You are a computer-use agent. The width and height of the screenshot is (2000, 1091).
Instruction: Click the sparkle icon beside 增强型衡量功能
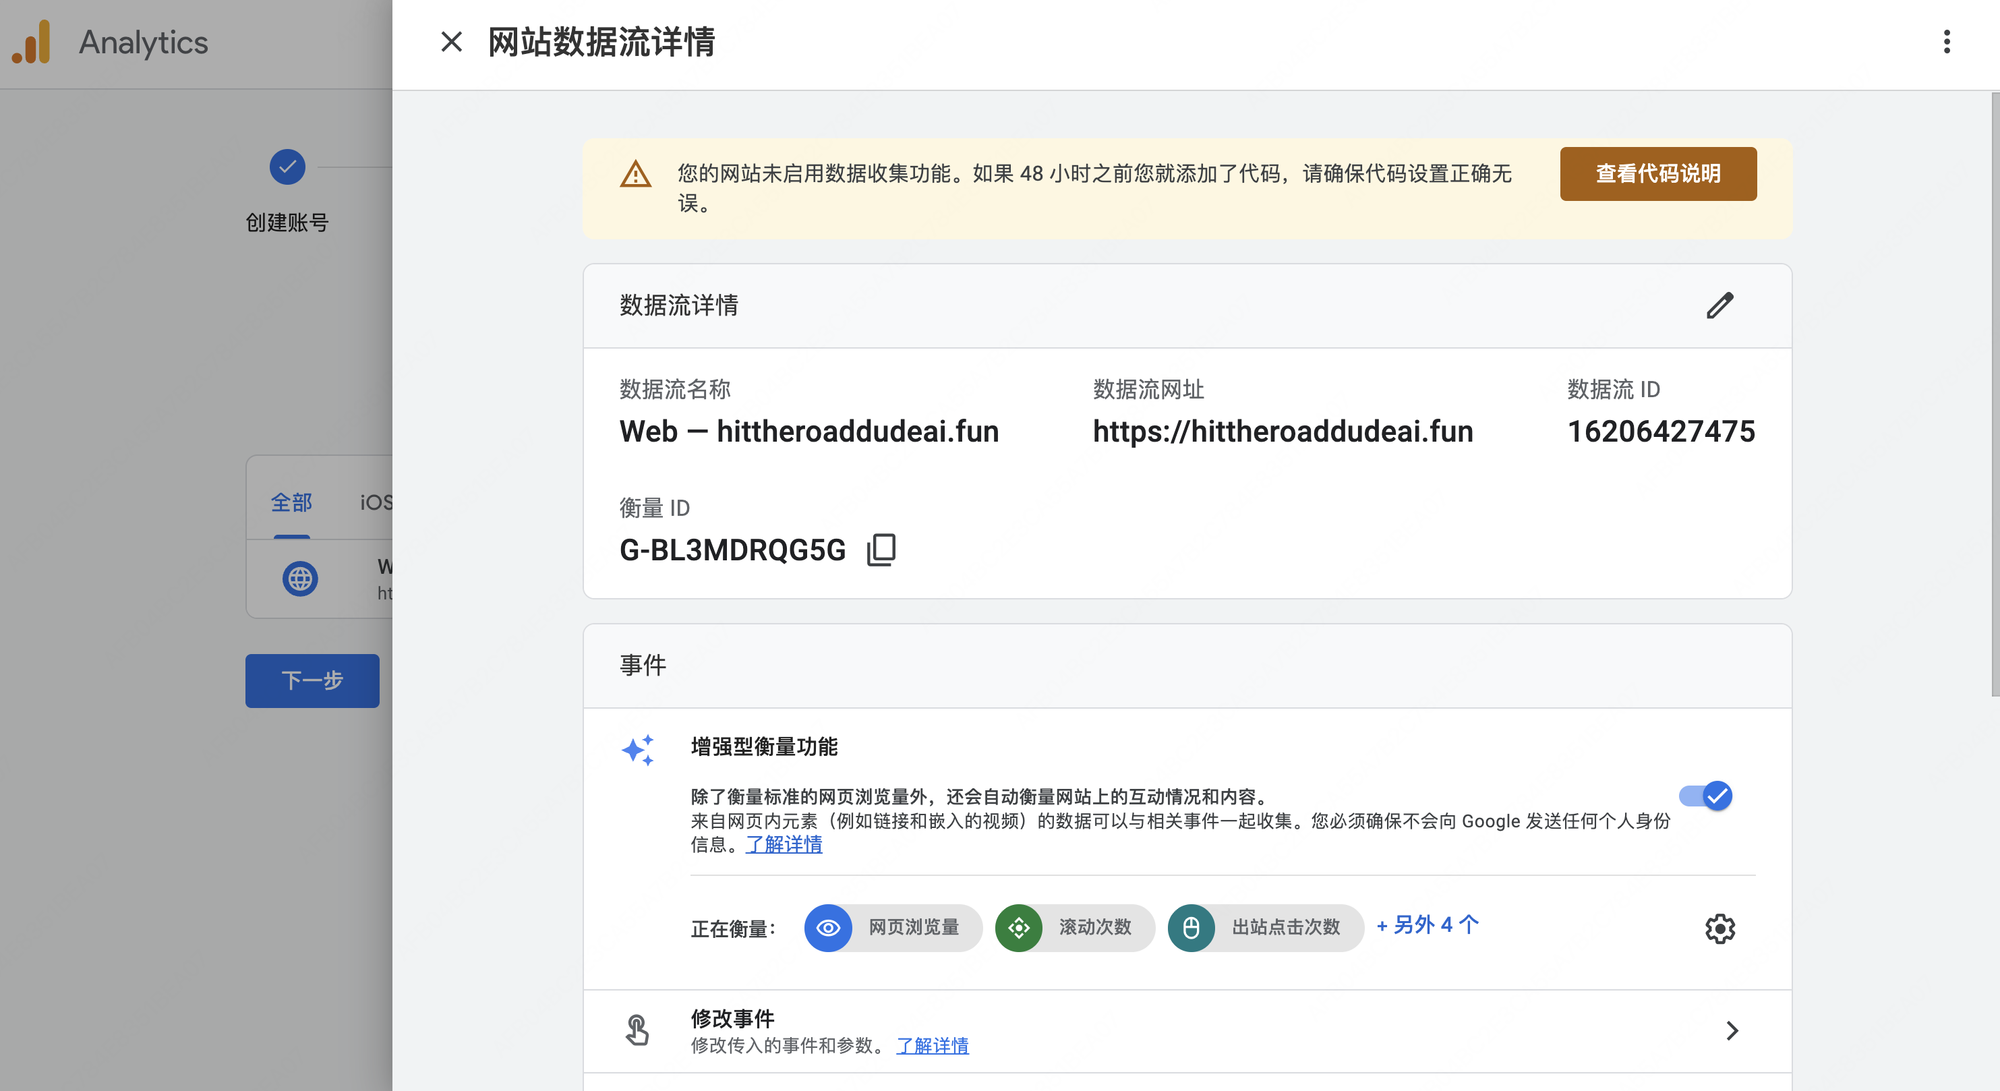click(638, 750)
